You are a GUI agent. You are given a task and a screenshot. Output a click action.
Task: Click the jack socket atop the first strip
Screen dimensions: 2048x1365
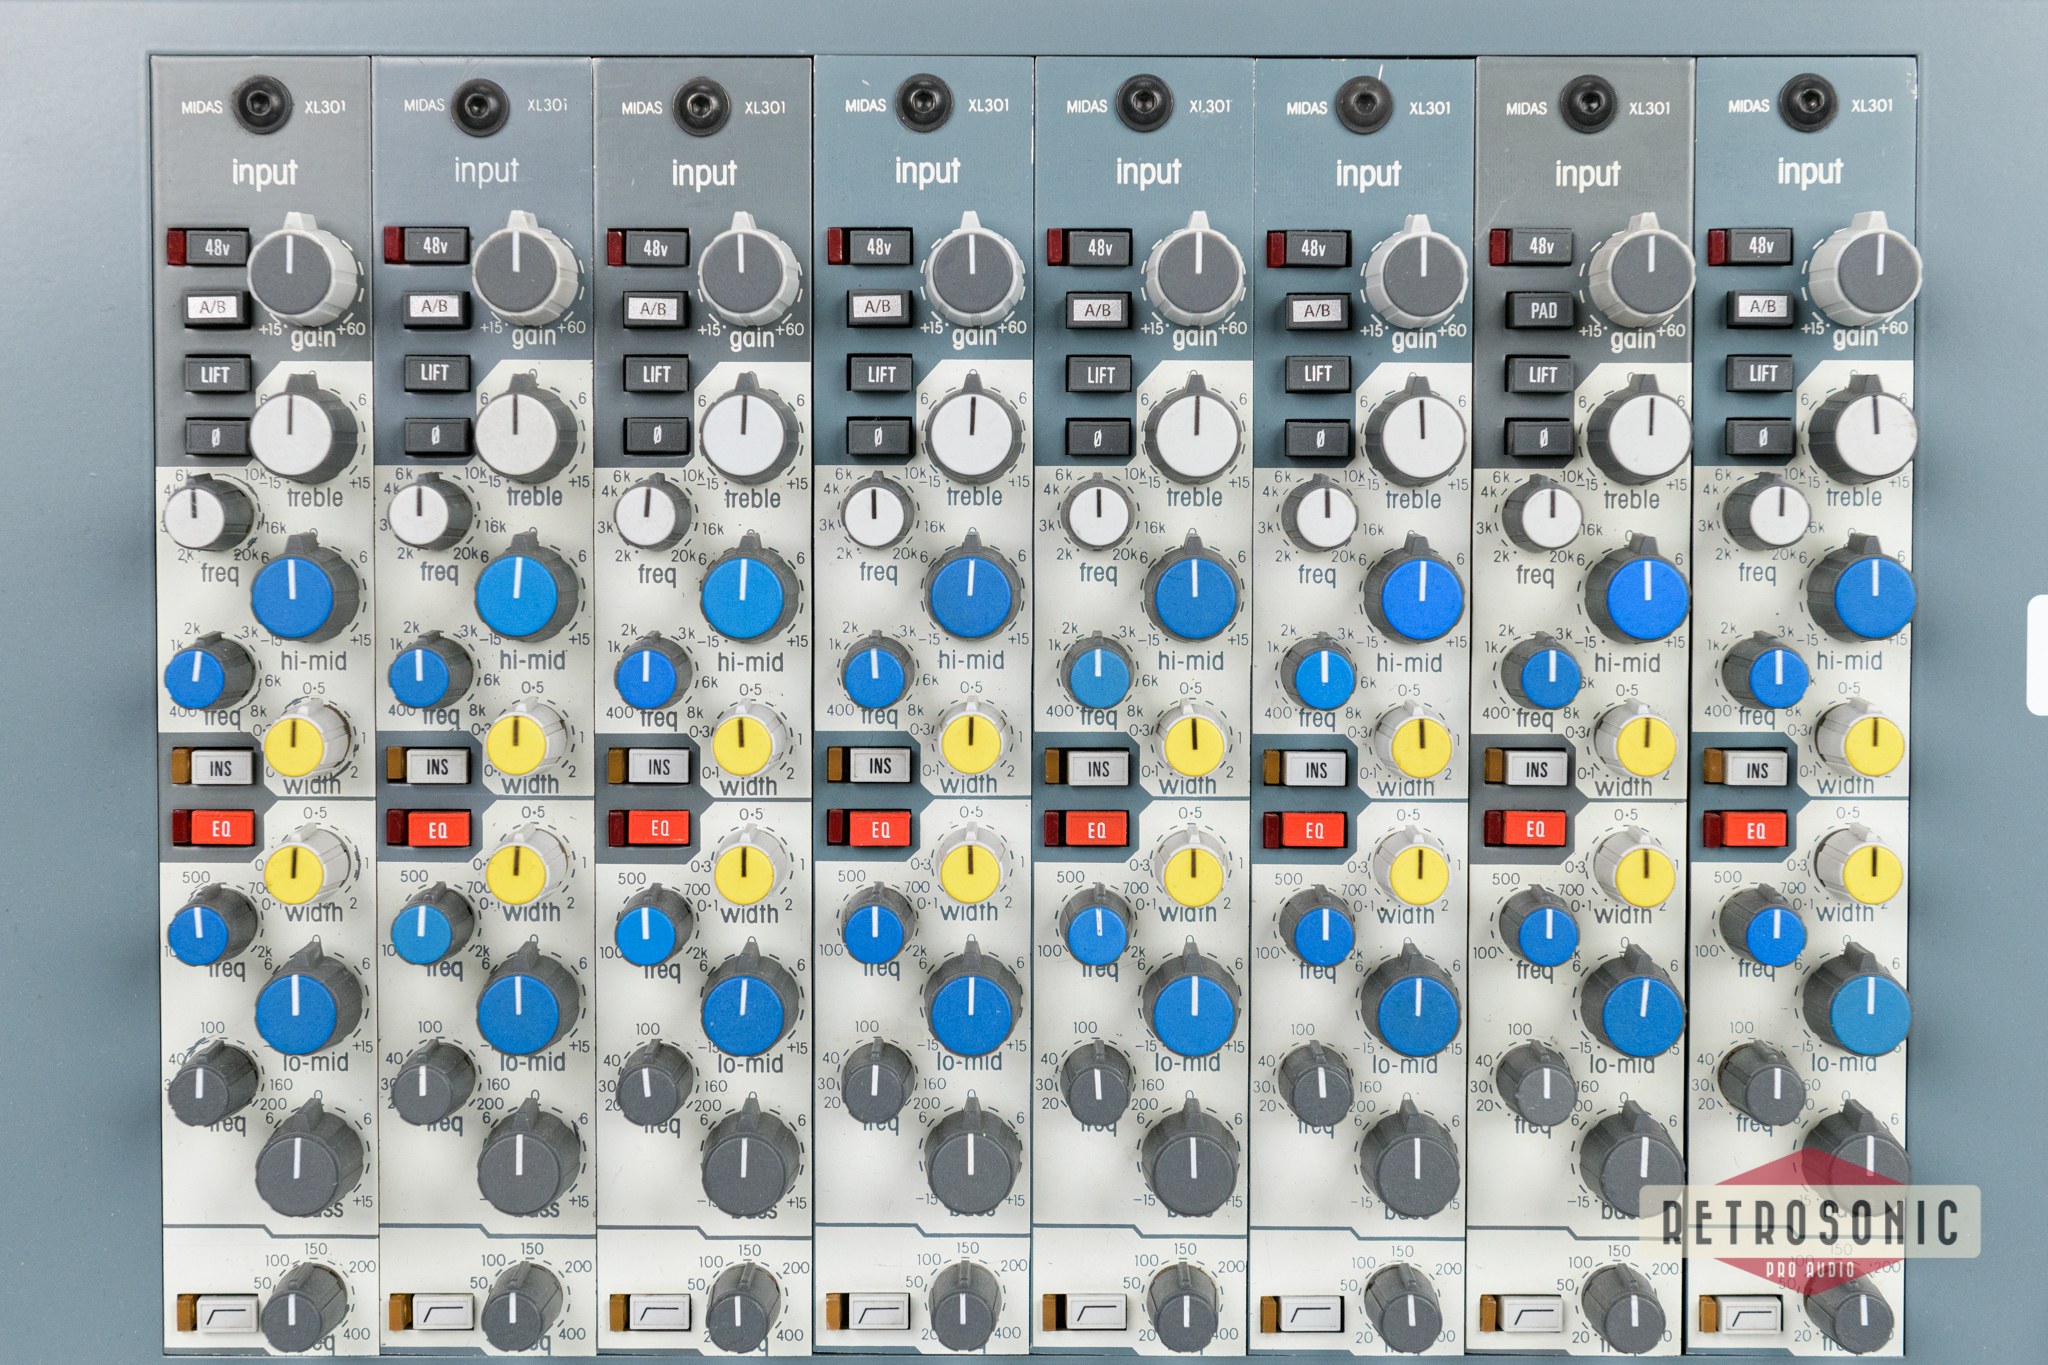click(x=263, y=104)
